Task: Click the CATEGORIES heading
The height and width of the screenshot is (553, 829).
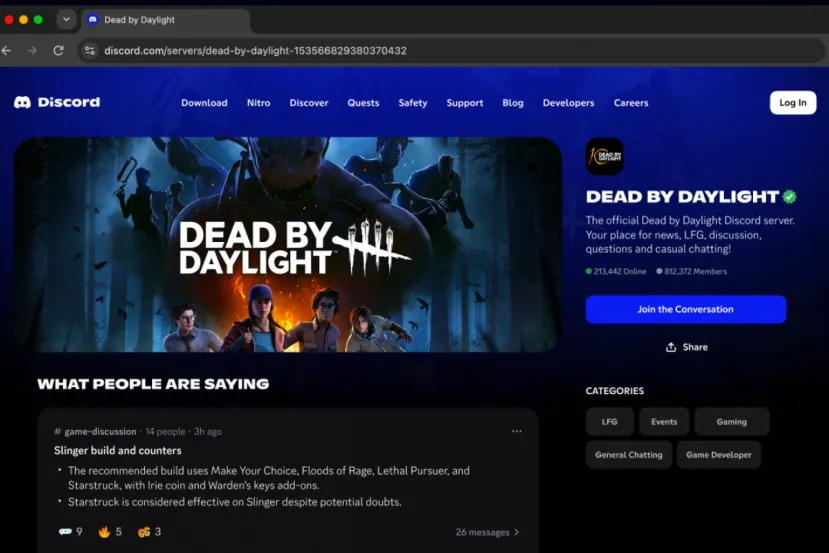Action: tap(615, 391)
